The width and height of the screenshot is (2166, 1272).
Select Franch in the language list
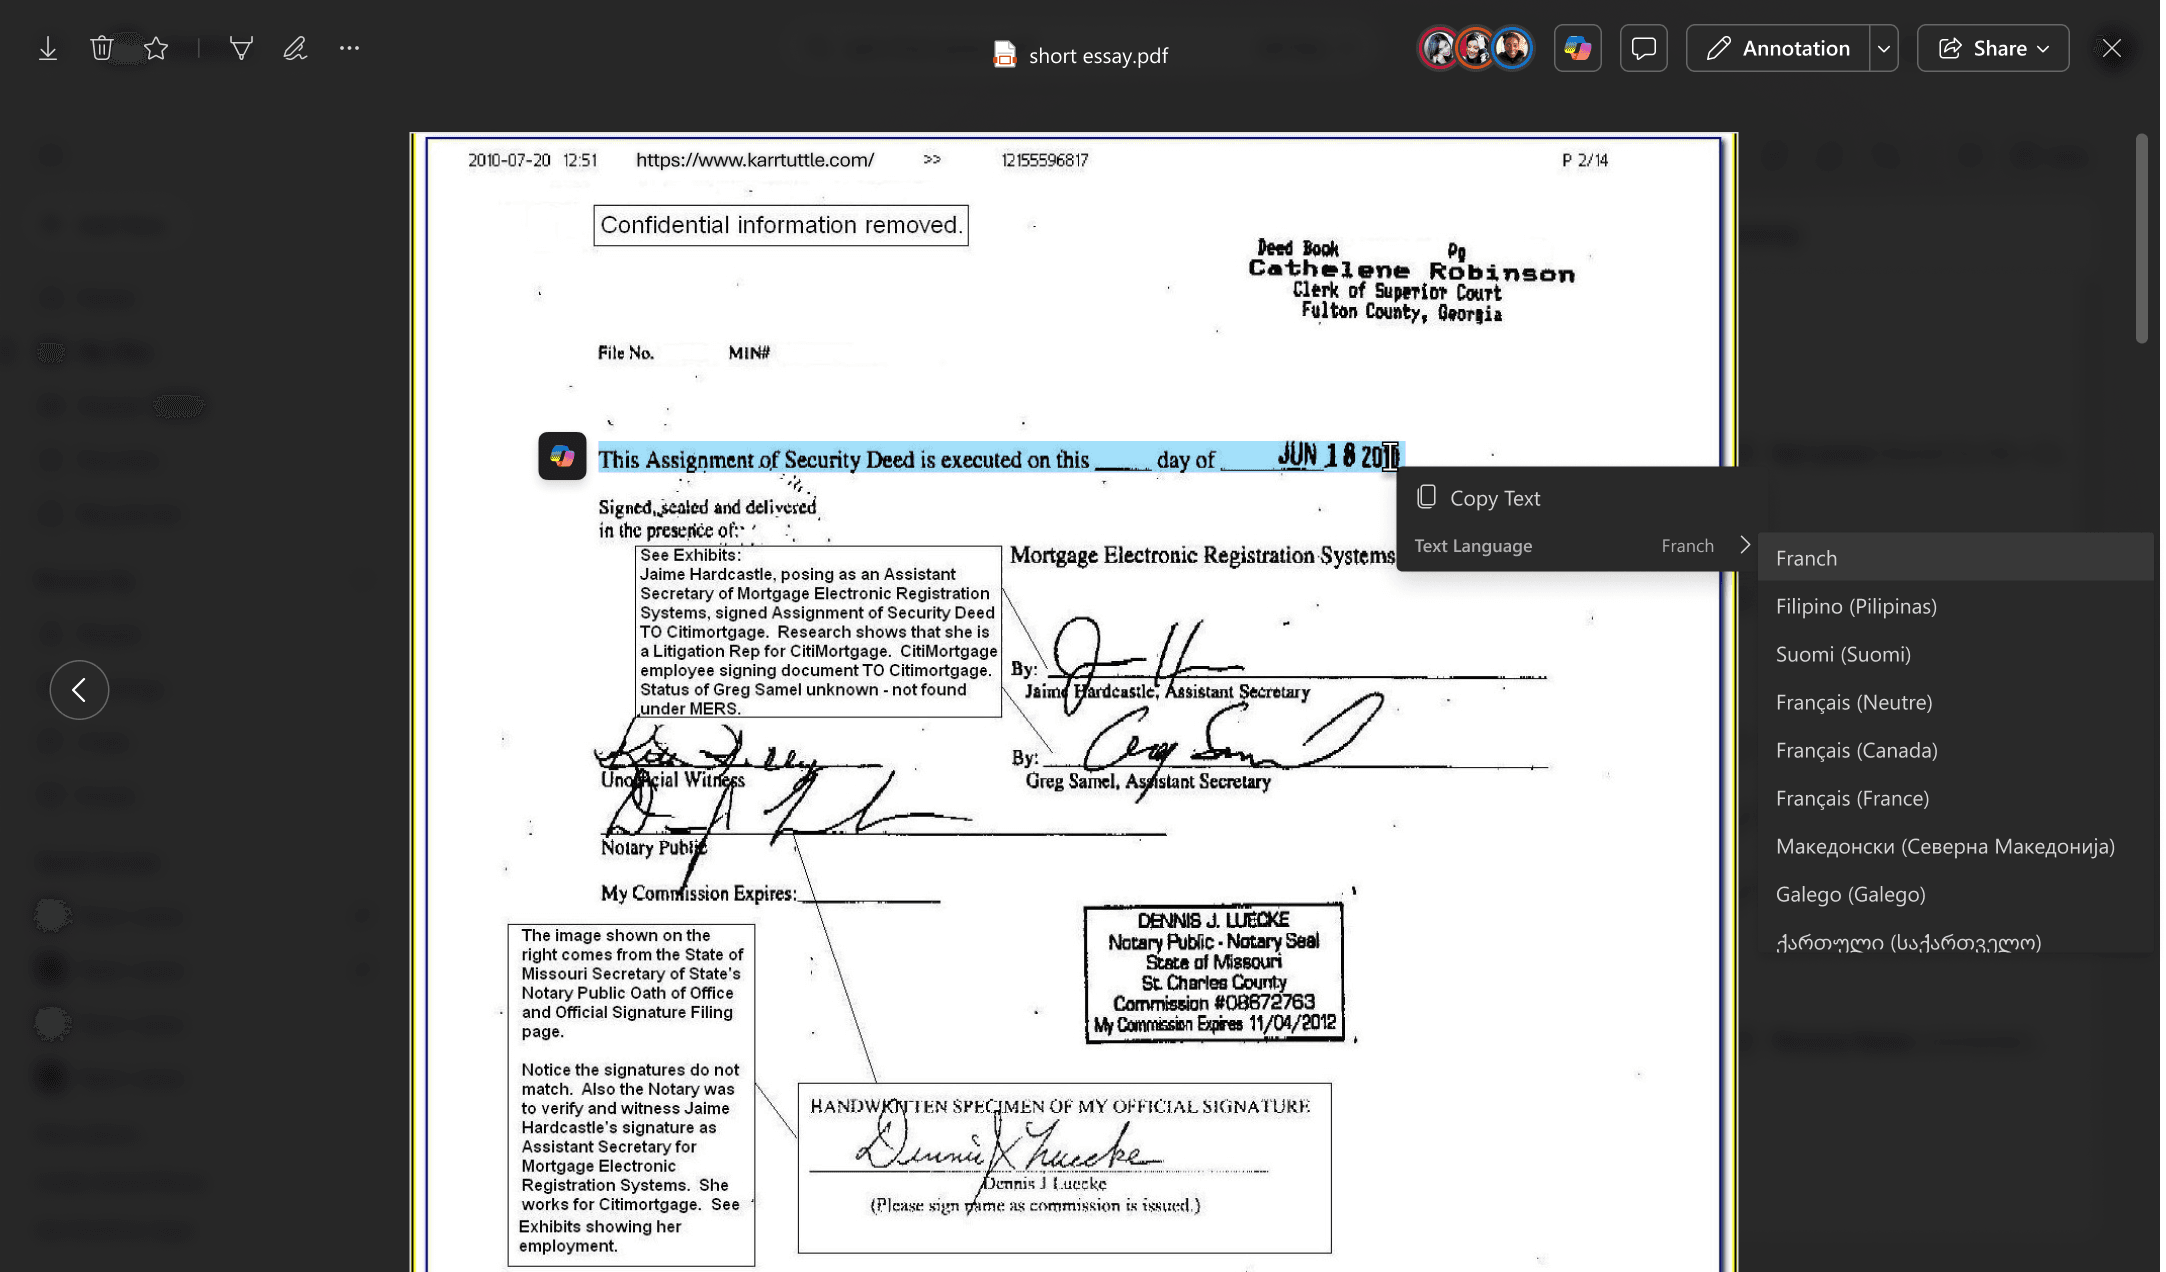click(x=1956, y=558)
